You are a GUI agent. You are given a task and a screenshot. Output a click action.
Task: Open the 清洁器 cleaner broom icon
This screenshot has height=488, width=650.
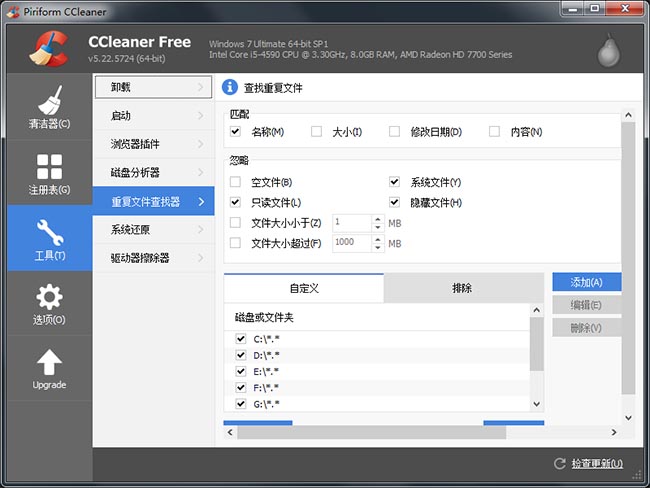click(x=50, y=100)
